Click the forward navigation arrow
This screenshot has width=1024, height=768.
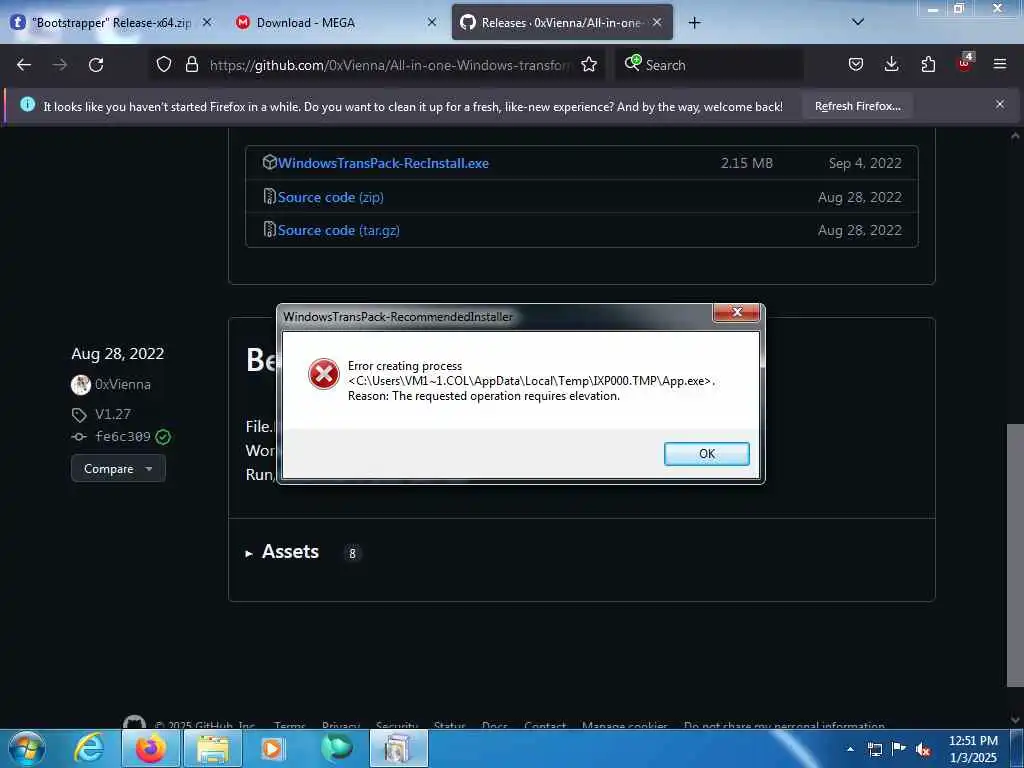click(60, 65)
